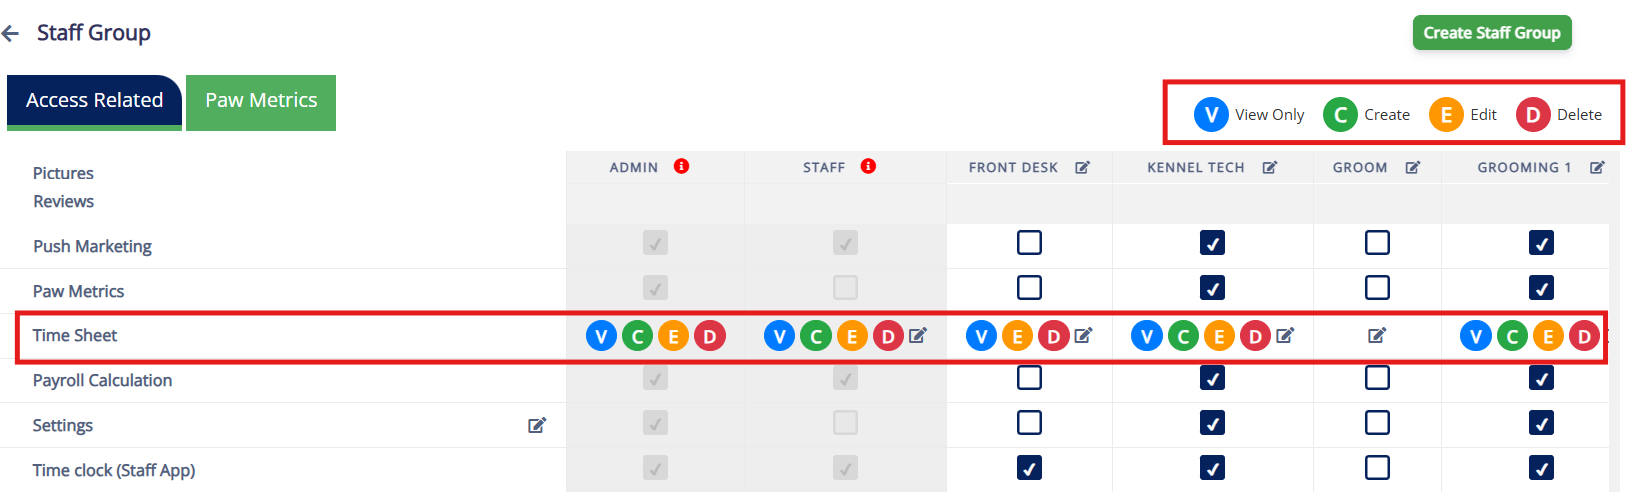Click the Settings row edit icon
This screenshot has width=1626, height=492.
537,425
